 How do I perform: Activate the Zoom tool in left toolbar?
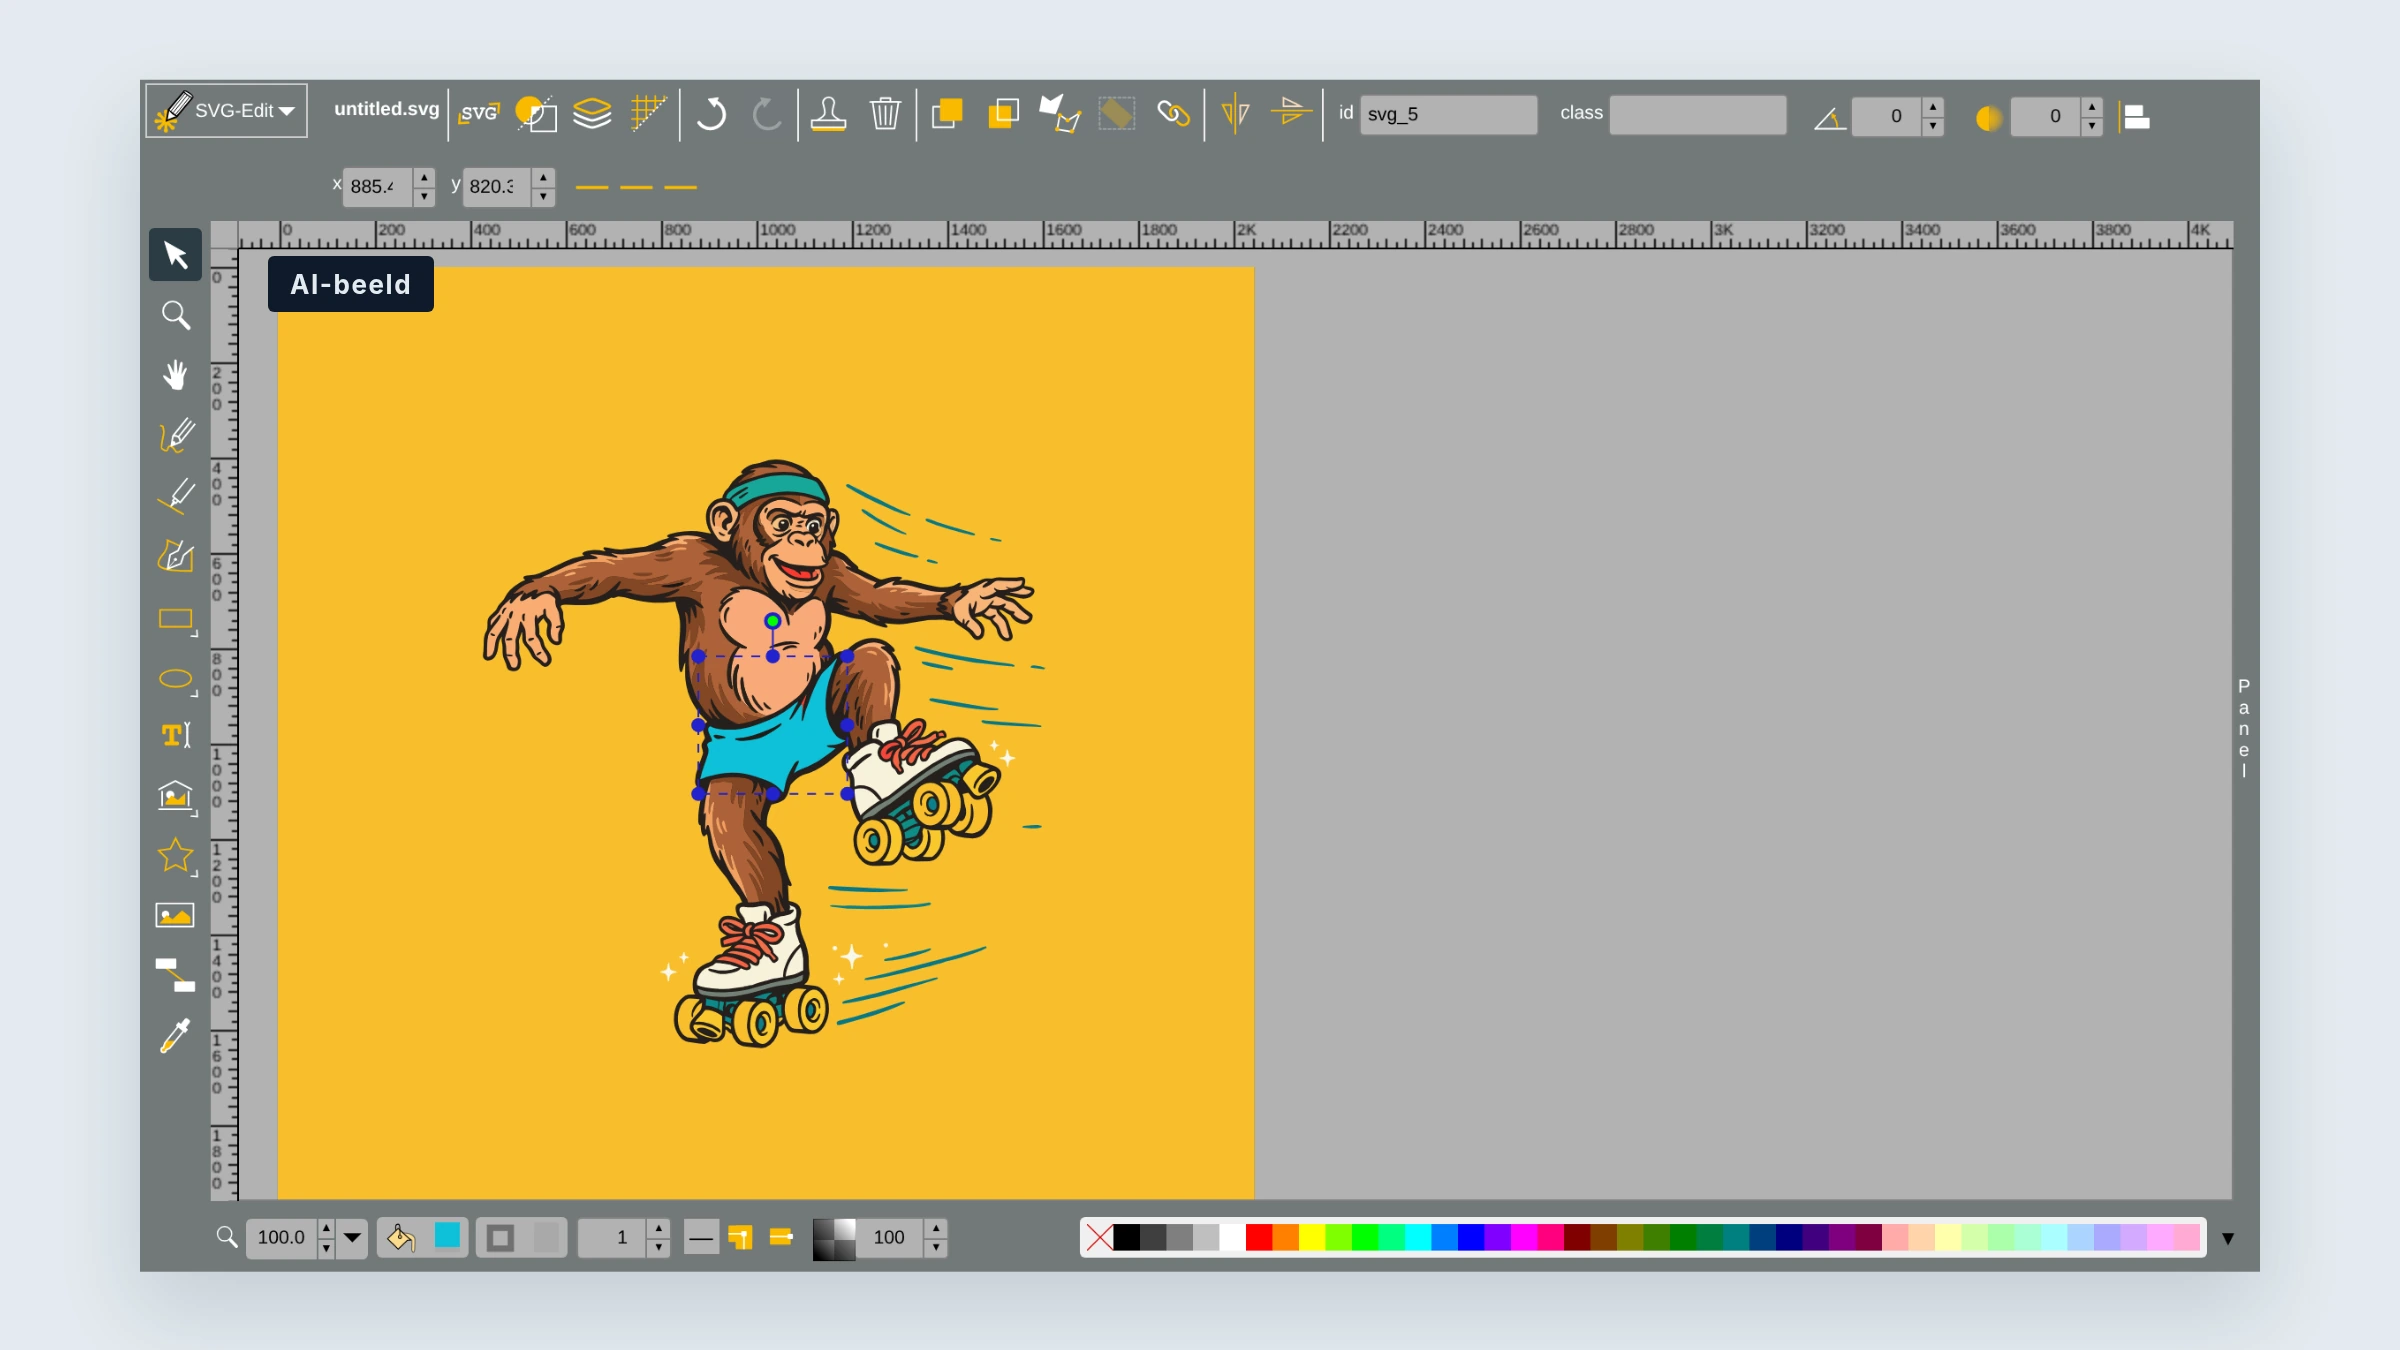(175, 315)
